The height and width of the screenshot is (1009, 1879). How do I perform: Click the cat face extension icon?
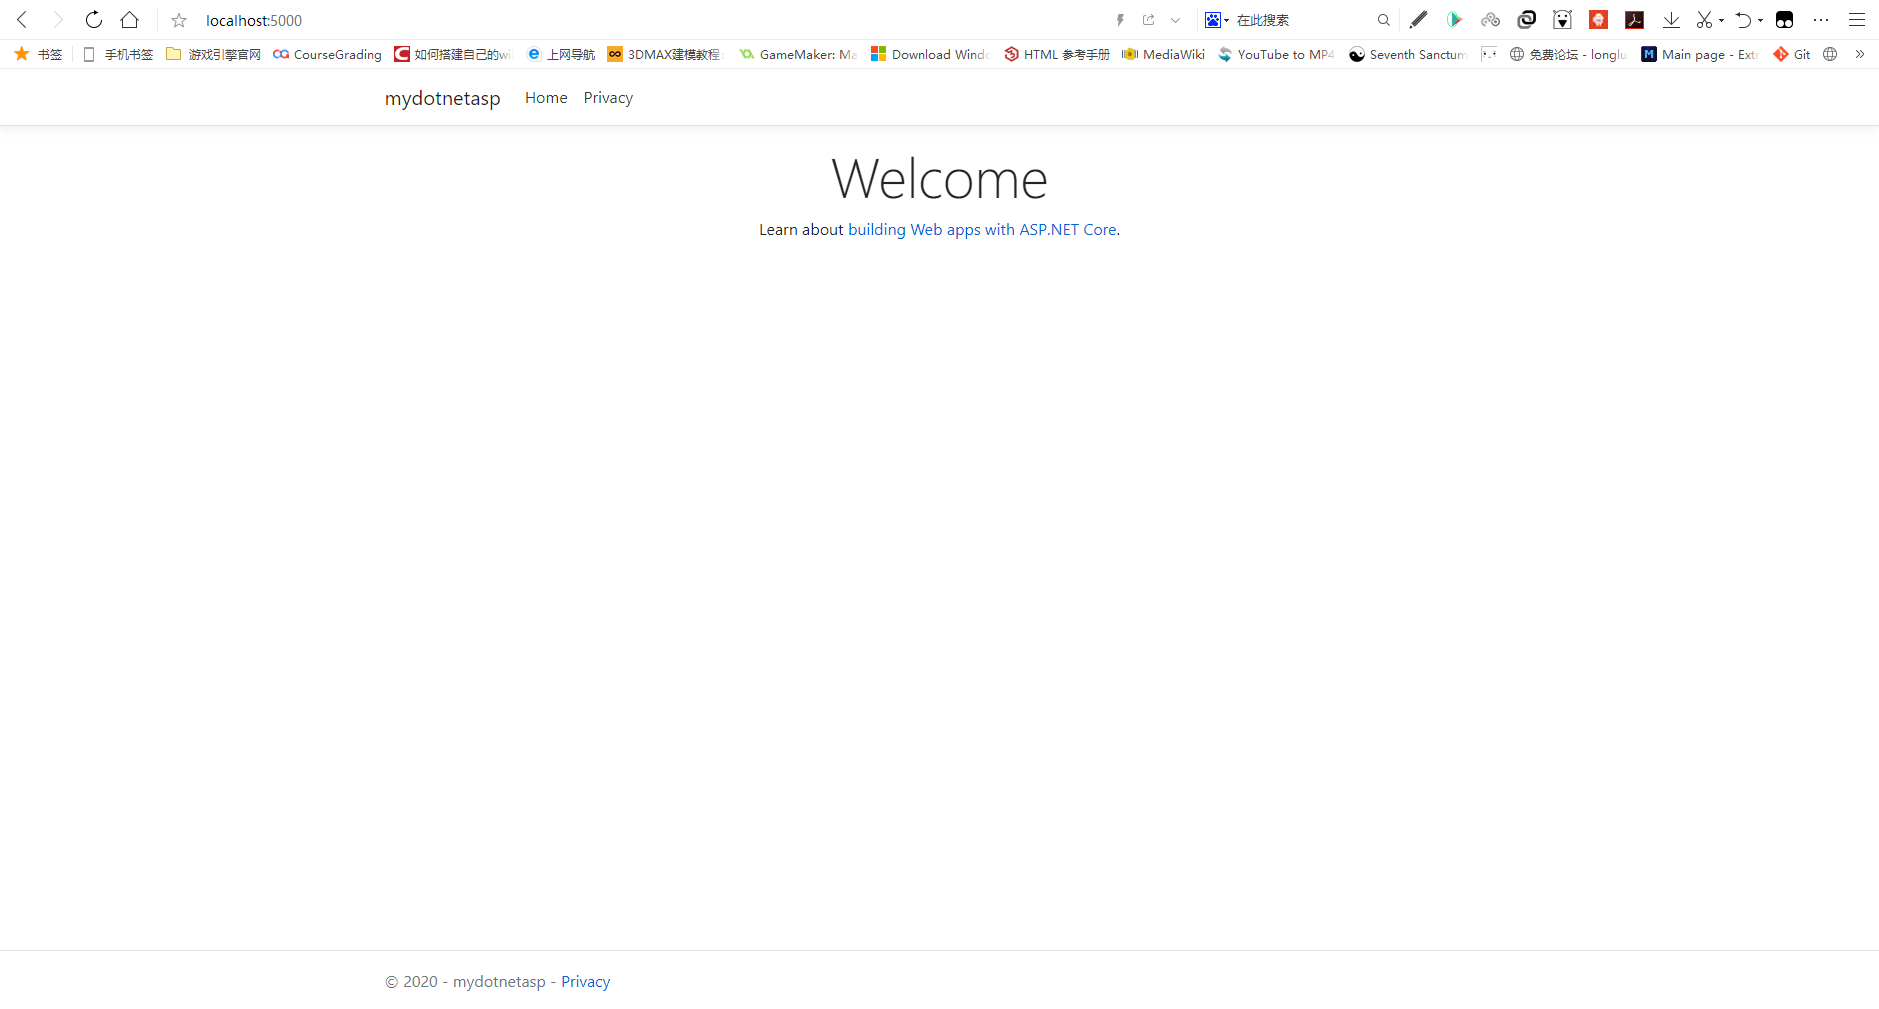1563,20
